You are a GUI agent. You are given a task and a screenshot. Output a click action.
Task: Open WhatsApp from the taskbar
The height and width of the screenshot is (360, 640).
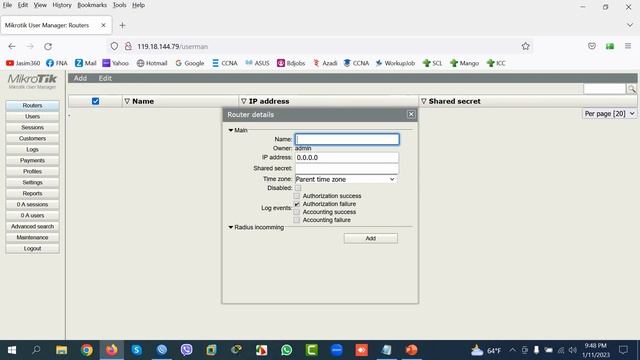[287, 350]
